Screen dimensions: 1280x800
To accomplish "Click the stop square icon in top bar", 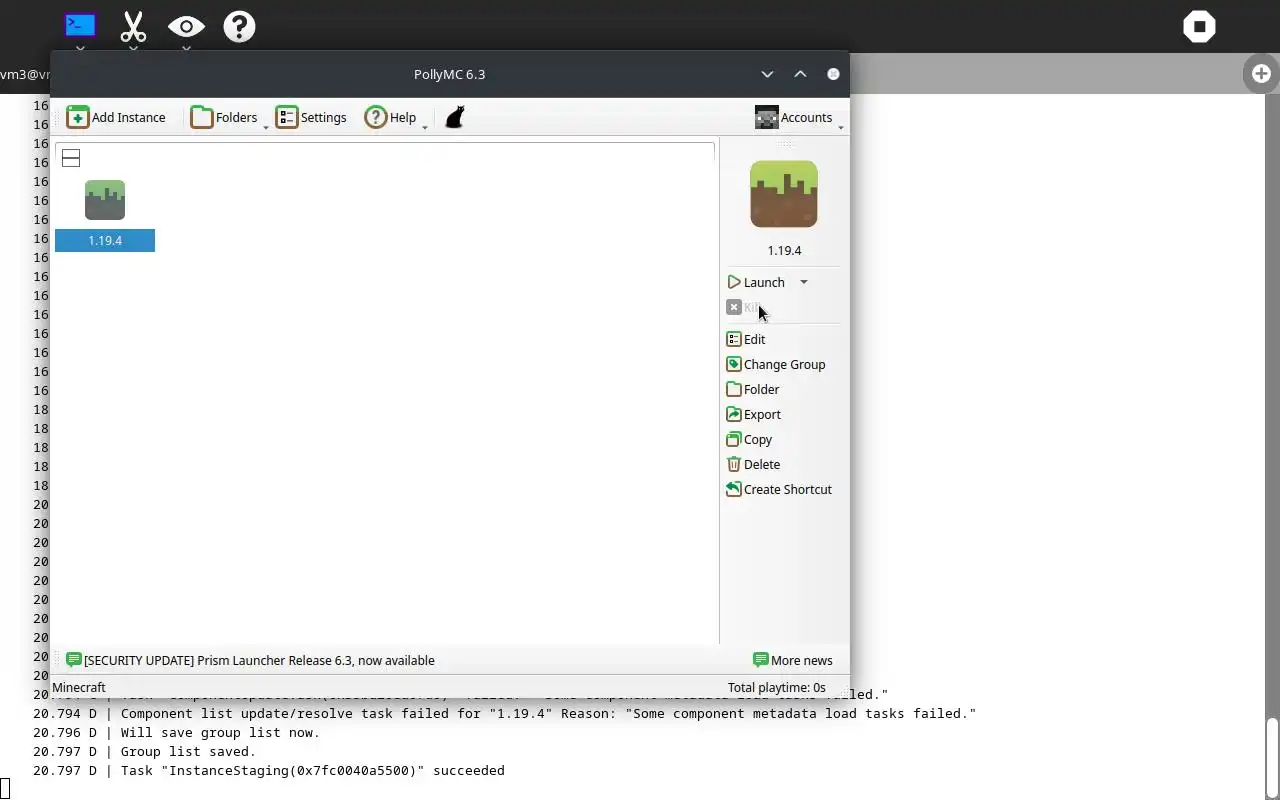I will point(1199,26).
